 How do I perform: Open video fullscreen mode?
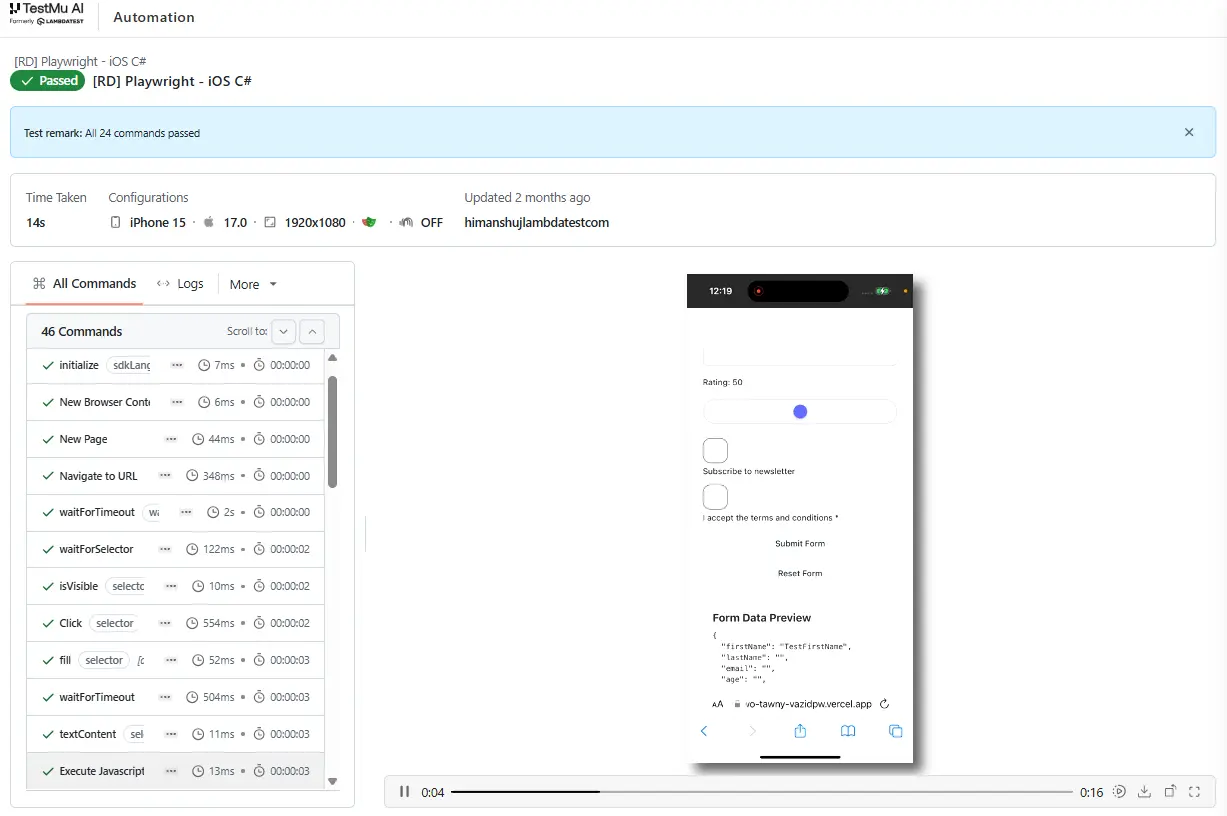coord(1194,792)
